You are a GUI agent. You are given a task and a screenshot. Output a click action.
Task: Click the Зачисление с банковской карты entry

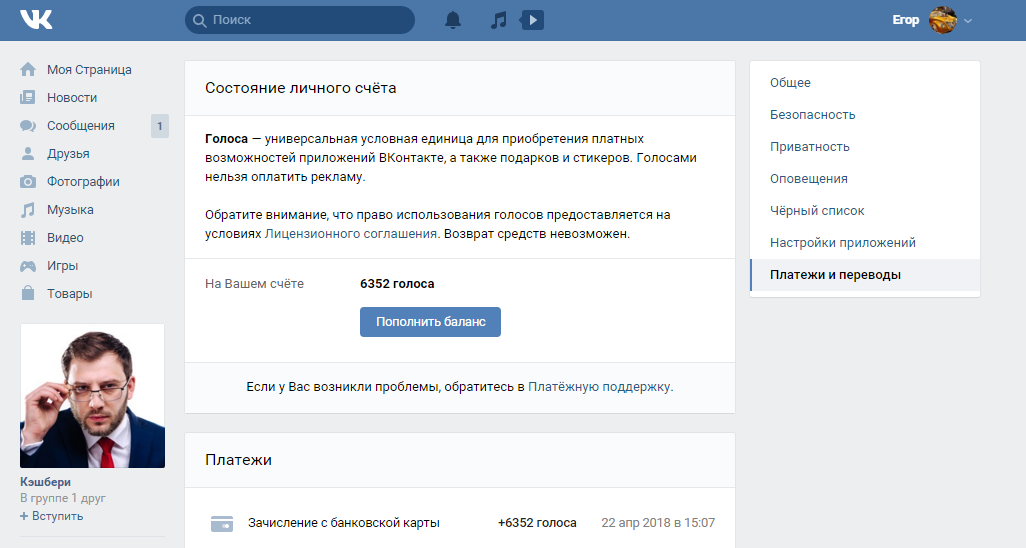coord(344,523)
